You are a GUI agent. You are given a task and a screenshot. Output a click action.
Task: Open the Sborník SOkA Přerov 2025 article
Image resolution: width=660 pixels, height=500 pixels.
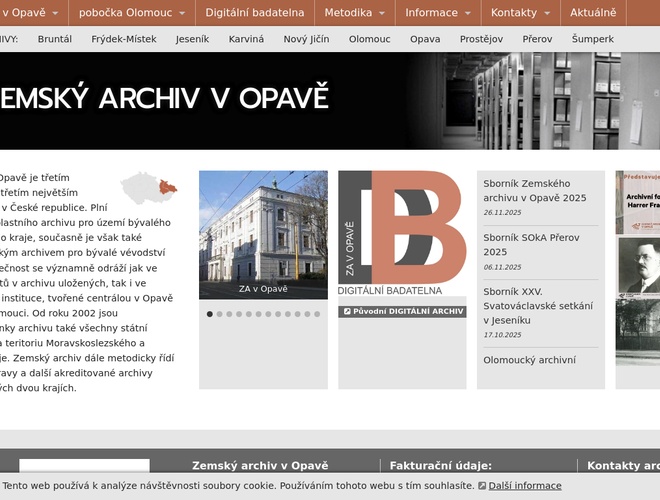pyautogui.click(x=531, y=244)
